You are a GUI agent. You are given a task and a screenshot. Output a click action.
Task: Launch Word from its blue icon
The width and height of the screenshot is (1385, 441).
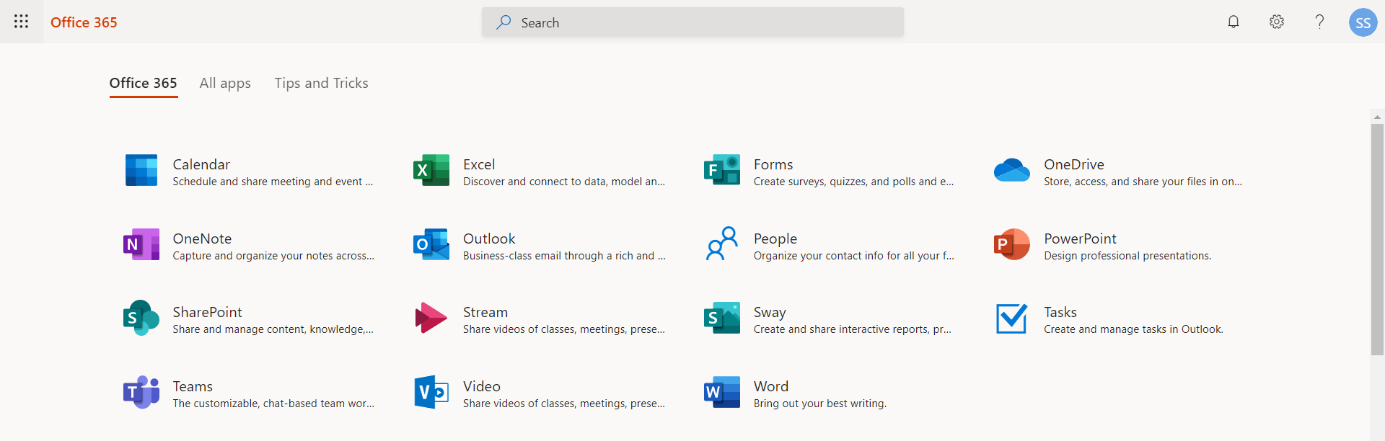pos(721,393)
